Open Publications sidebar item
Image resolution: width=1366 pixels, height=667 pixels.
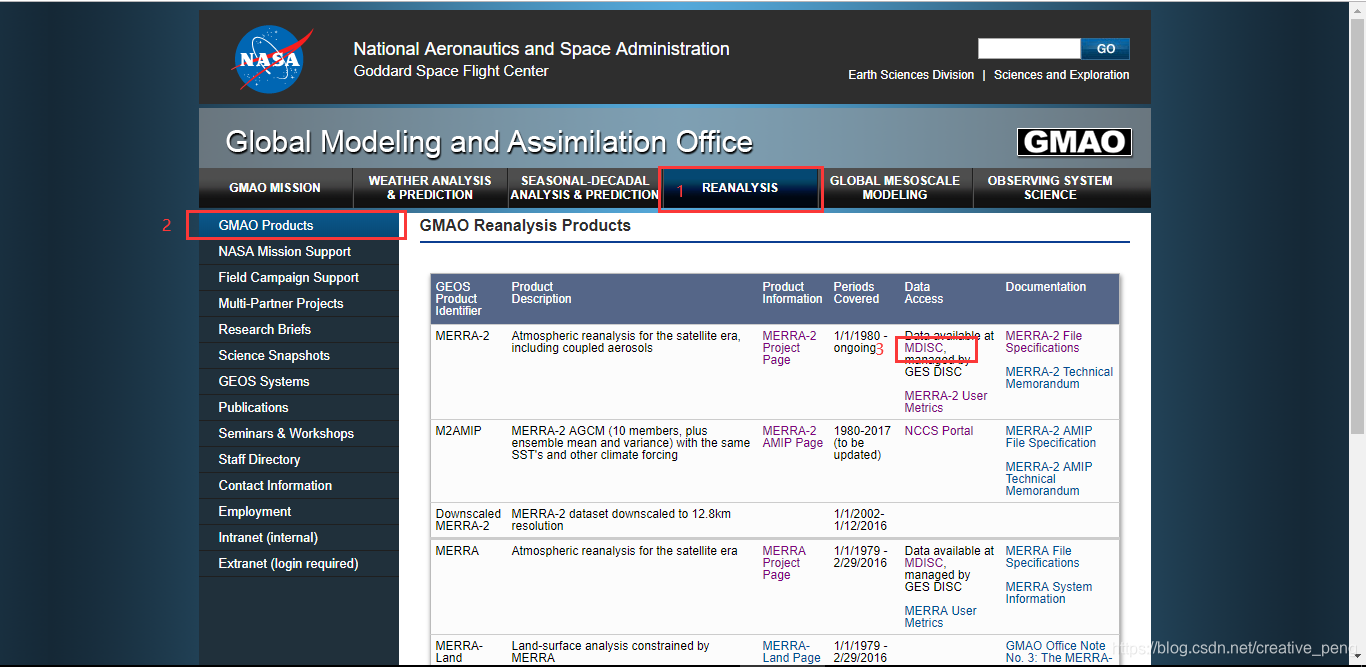pyautogui.click(x=299, y=407)
